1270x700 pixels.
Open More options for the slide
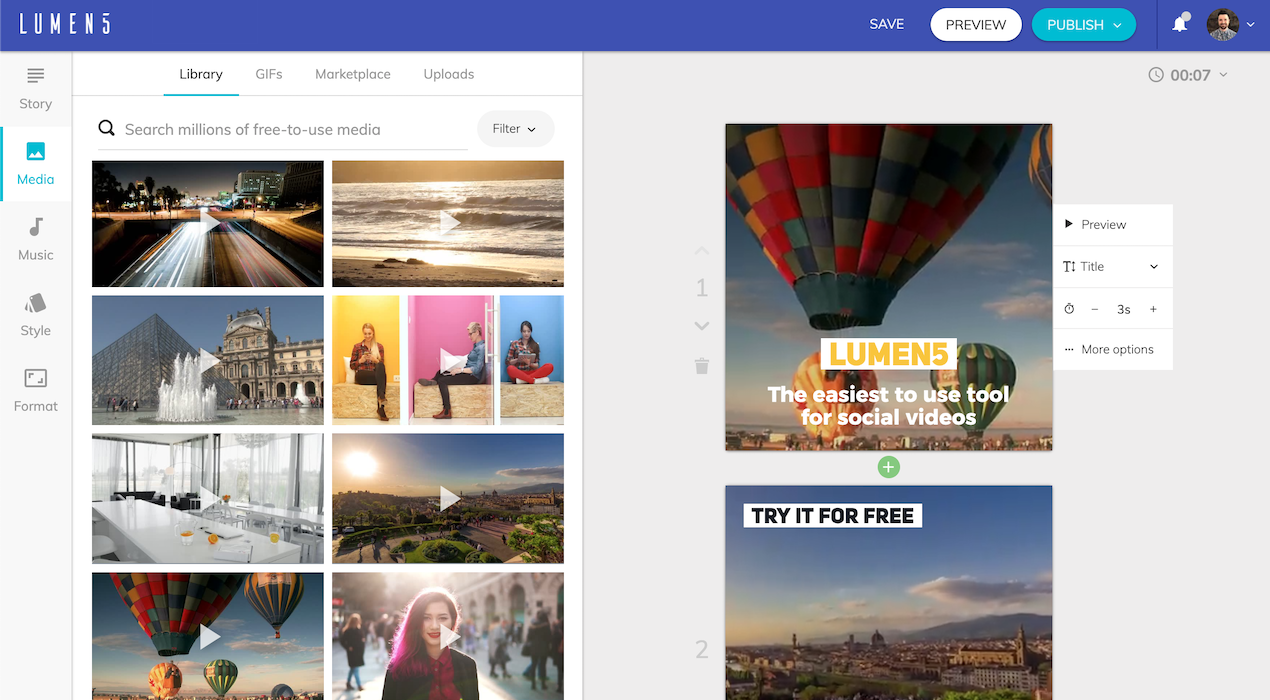coord(1112,350)
